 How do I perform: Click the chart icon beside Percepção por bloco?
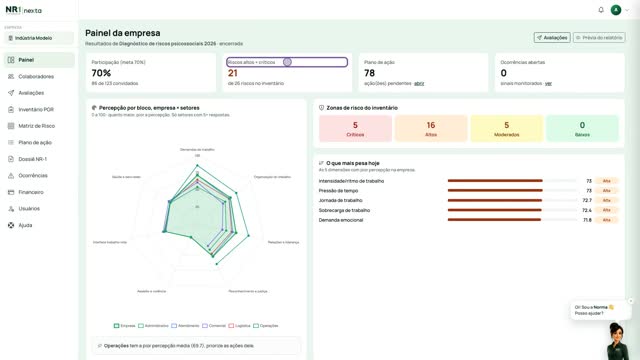94,108
